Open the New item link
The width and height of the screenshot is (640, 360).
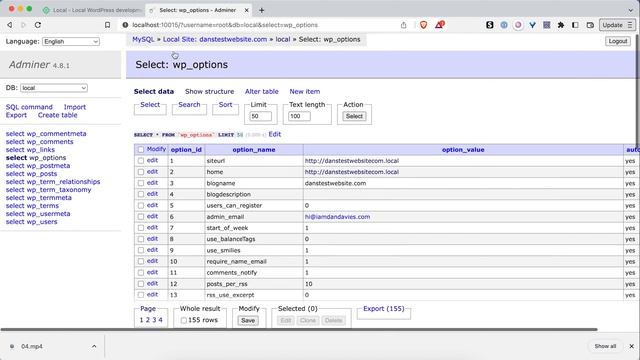pyautogui.click(x=305, y=91)
